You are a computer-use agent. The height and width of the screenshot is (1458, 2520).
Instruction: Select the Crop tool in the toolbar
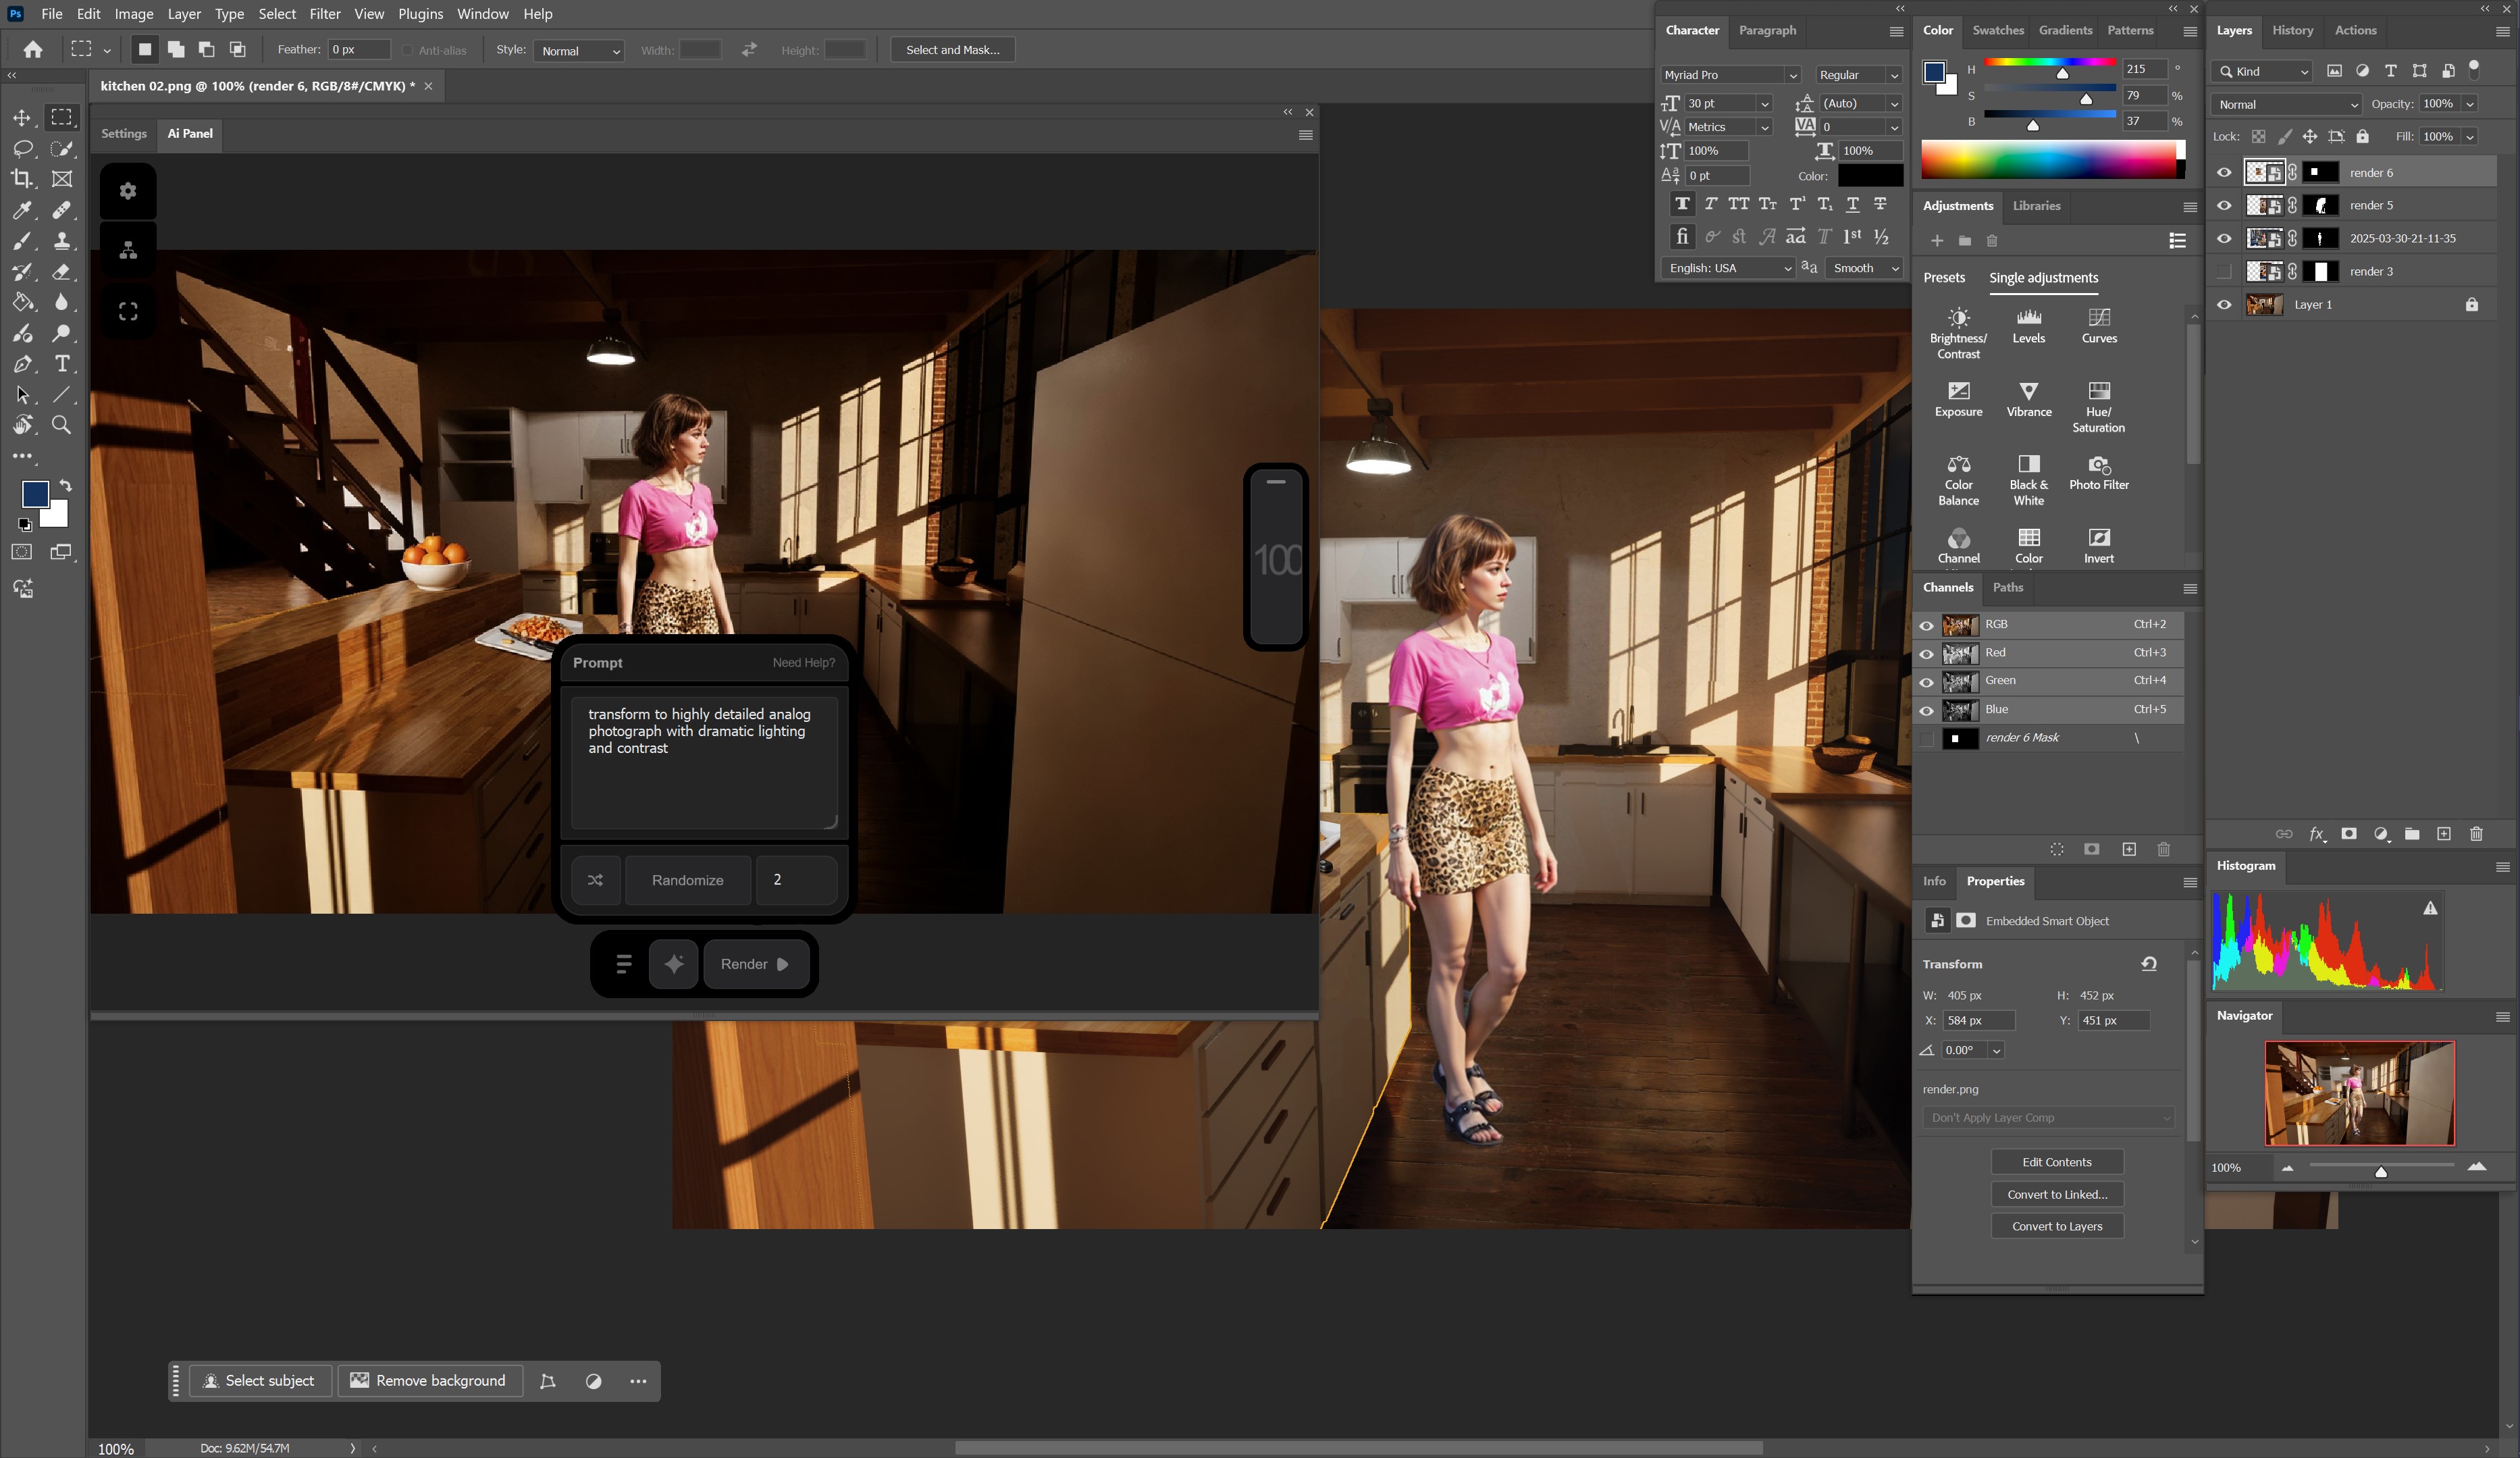pos(22,179)
